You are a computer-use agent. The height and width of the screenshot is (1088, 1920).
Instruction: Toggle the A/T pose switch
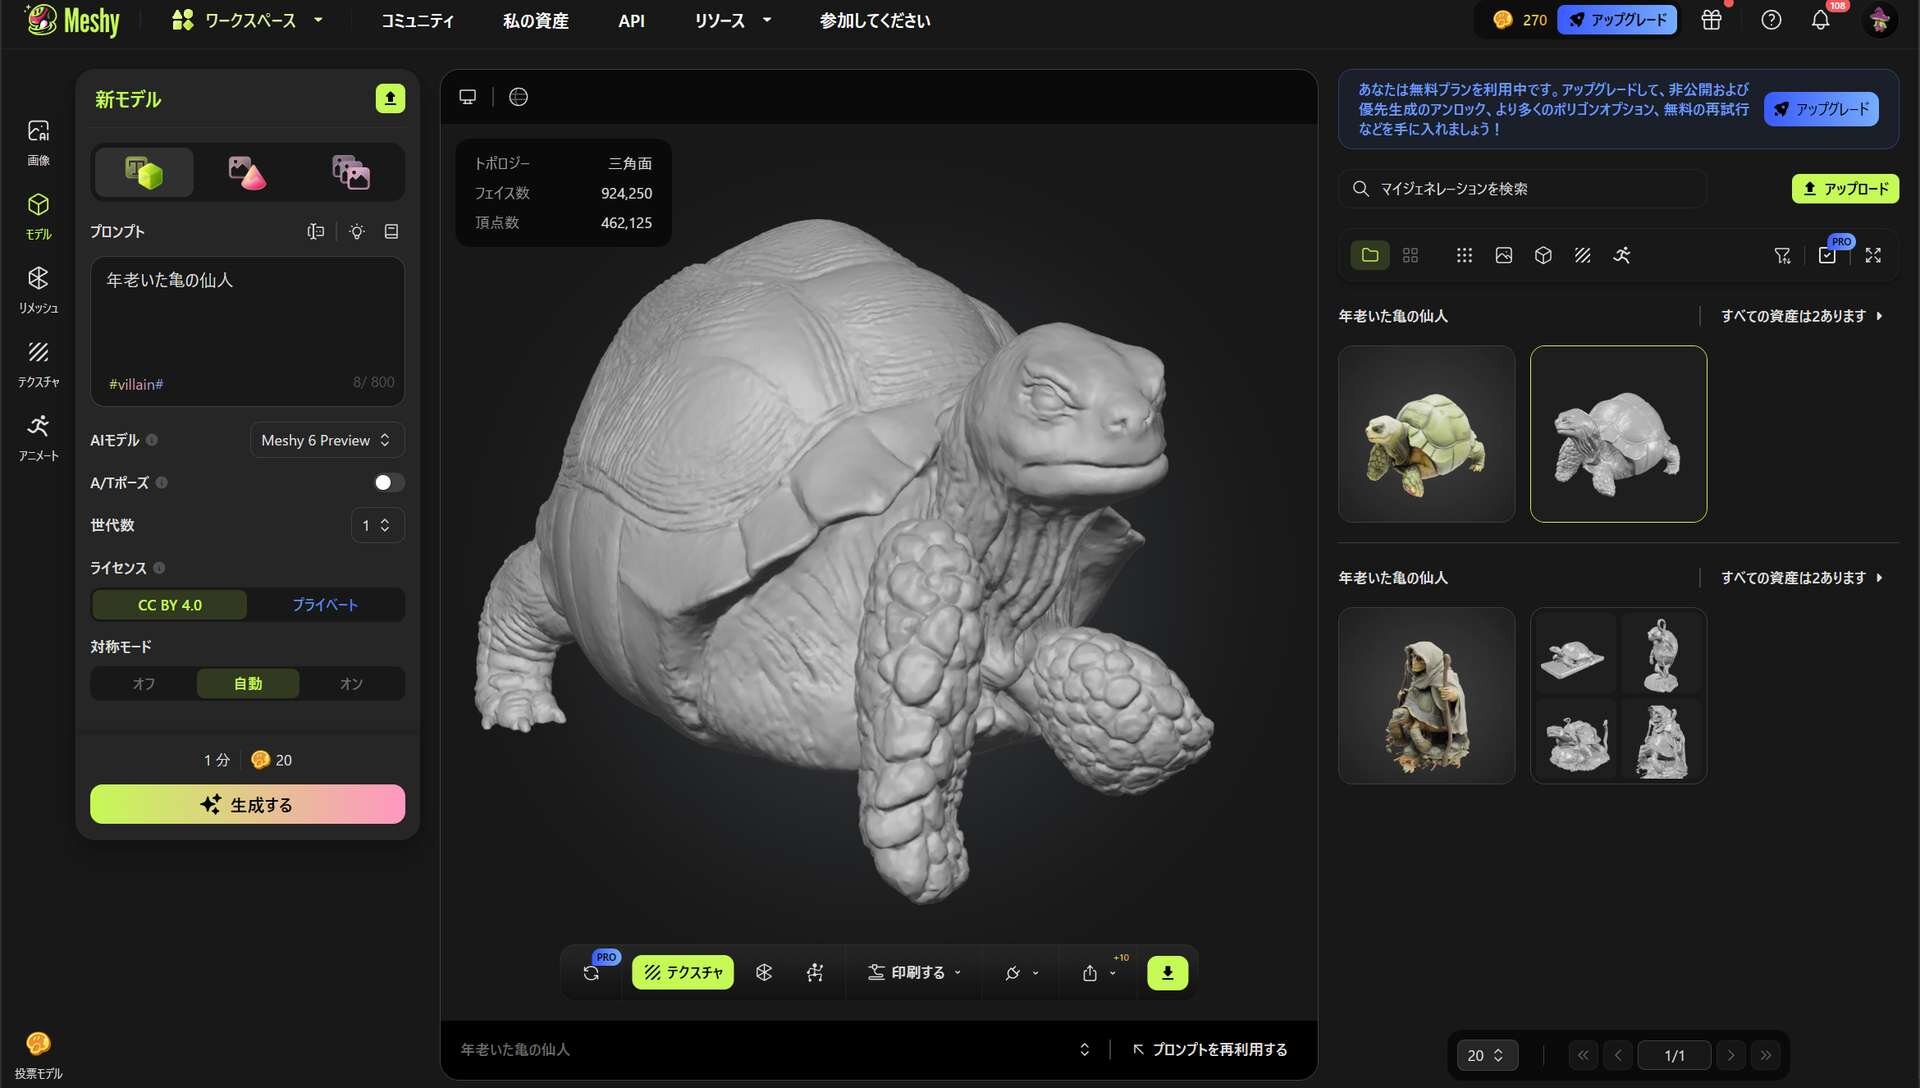click(388, 483)
